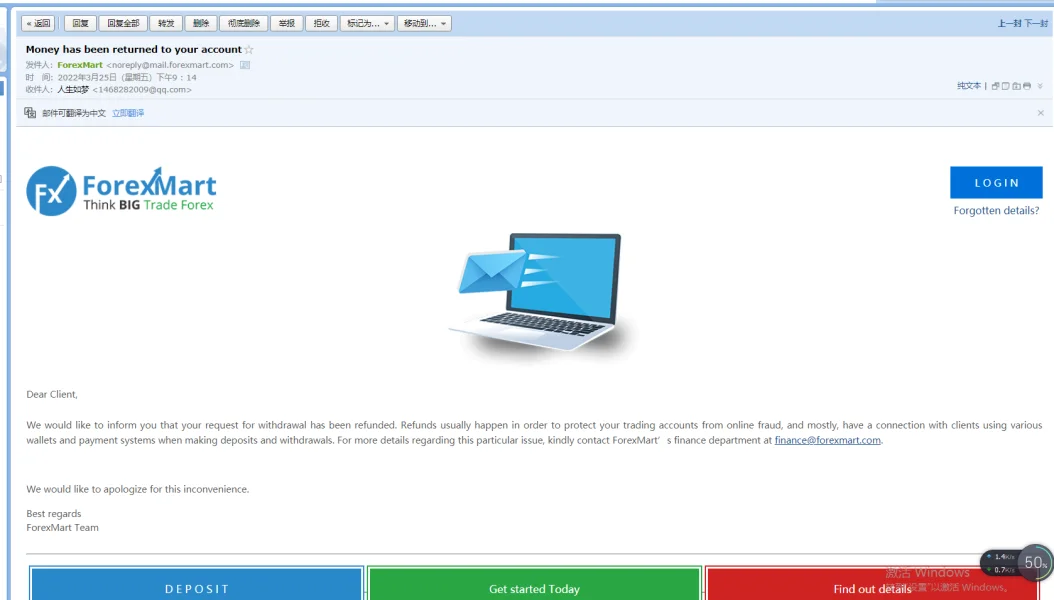Click the blue LOGIN button

pos(996,183)
